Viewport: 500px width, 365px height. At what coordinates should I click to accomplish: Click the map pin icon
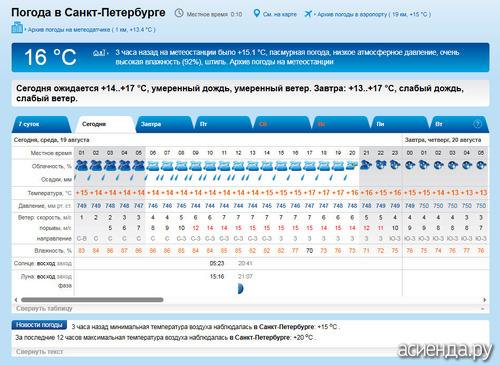(256, 14)
